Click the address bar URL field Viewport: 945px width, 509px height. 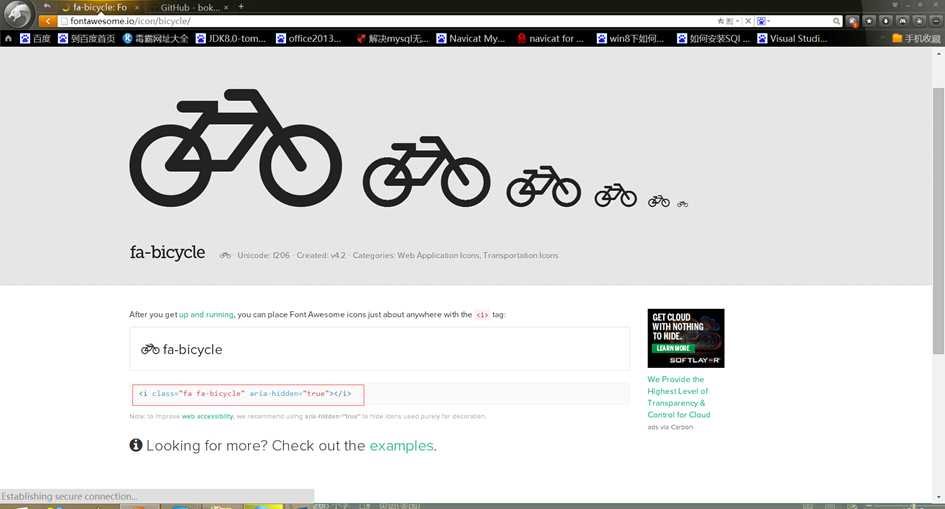pos(386,21)
